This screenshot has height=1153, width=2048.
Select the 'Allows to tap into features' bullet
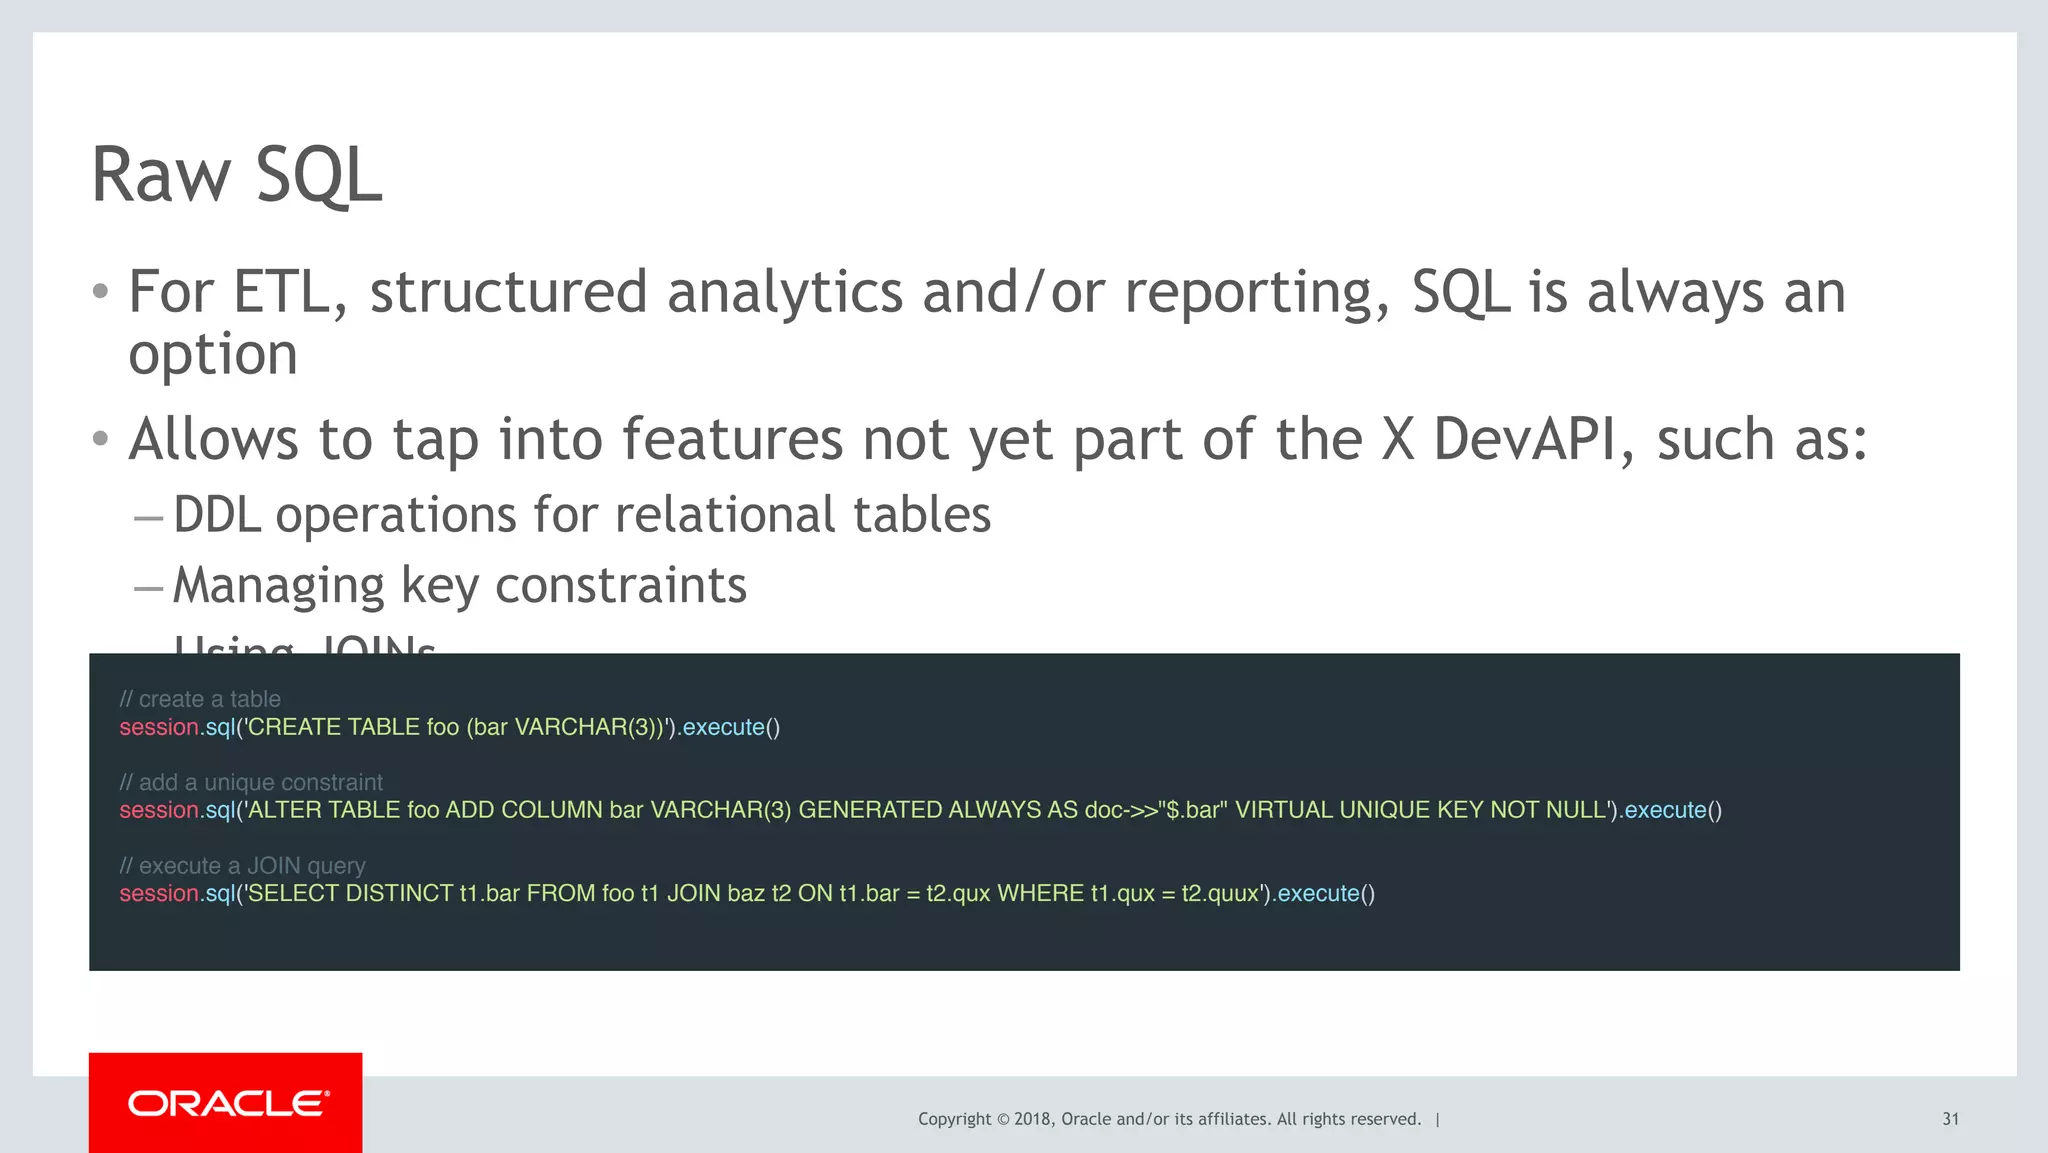coord(997,439)
